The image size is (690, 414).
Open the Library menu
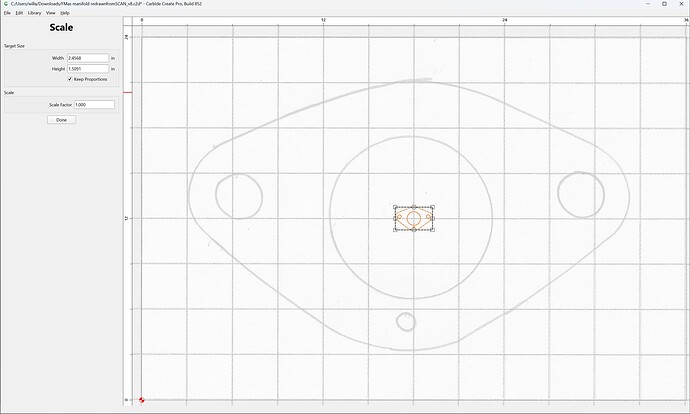[34, 13]
